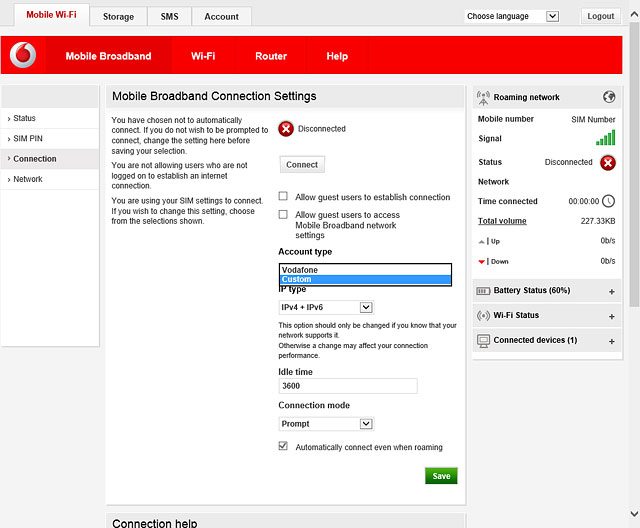This screenshot has width=640, height=528.
Task: Open the Connection mode Prompt dropdown
Action: pyautogui.click(x=326, y=424)
